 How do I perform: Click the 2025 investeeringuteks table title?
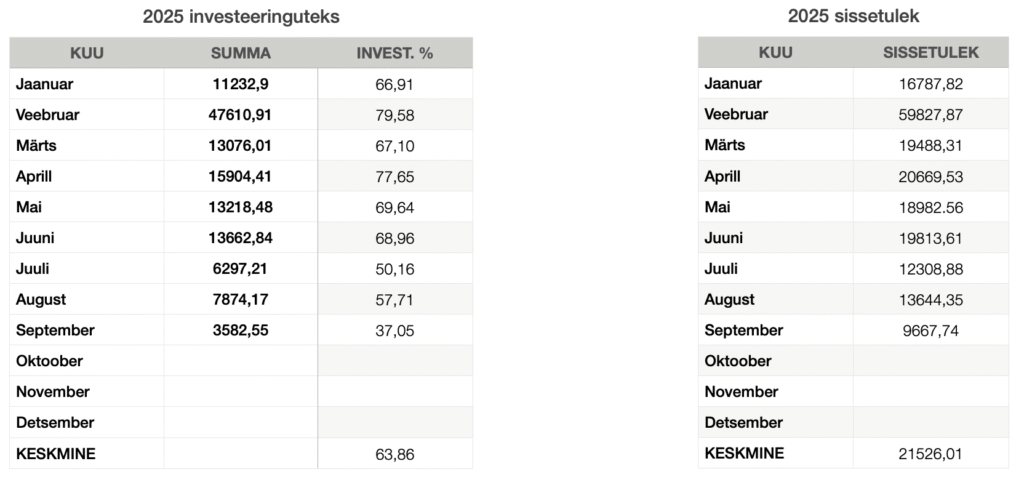pos(241,16)
